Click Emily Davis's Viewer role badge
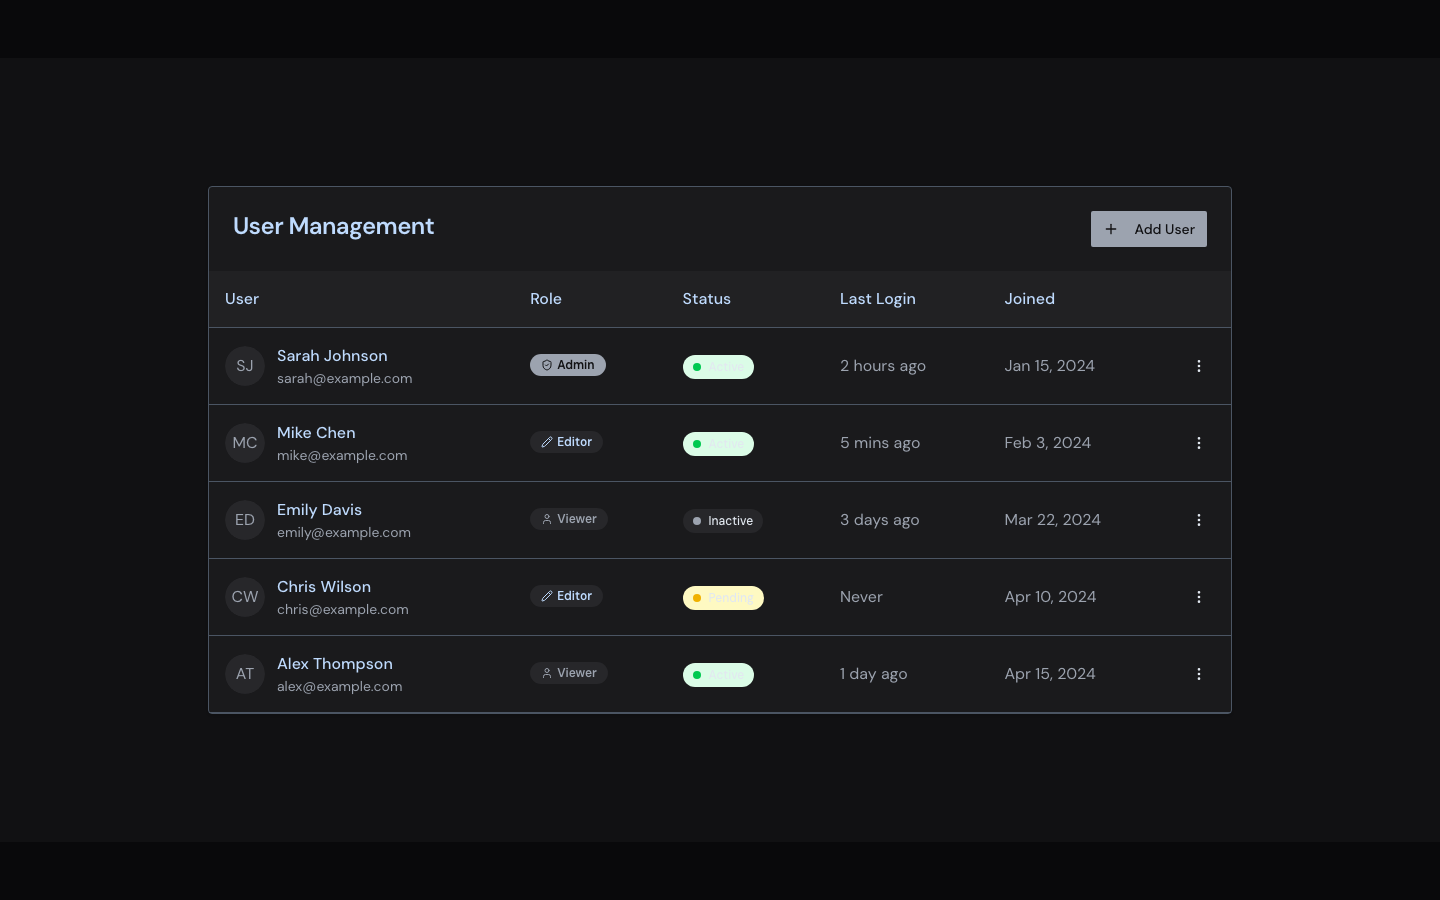 pos(568,519)
